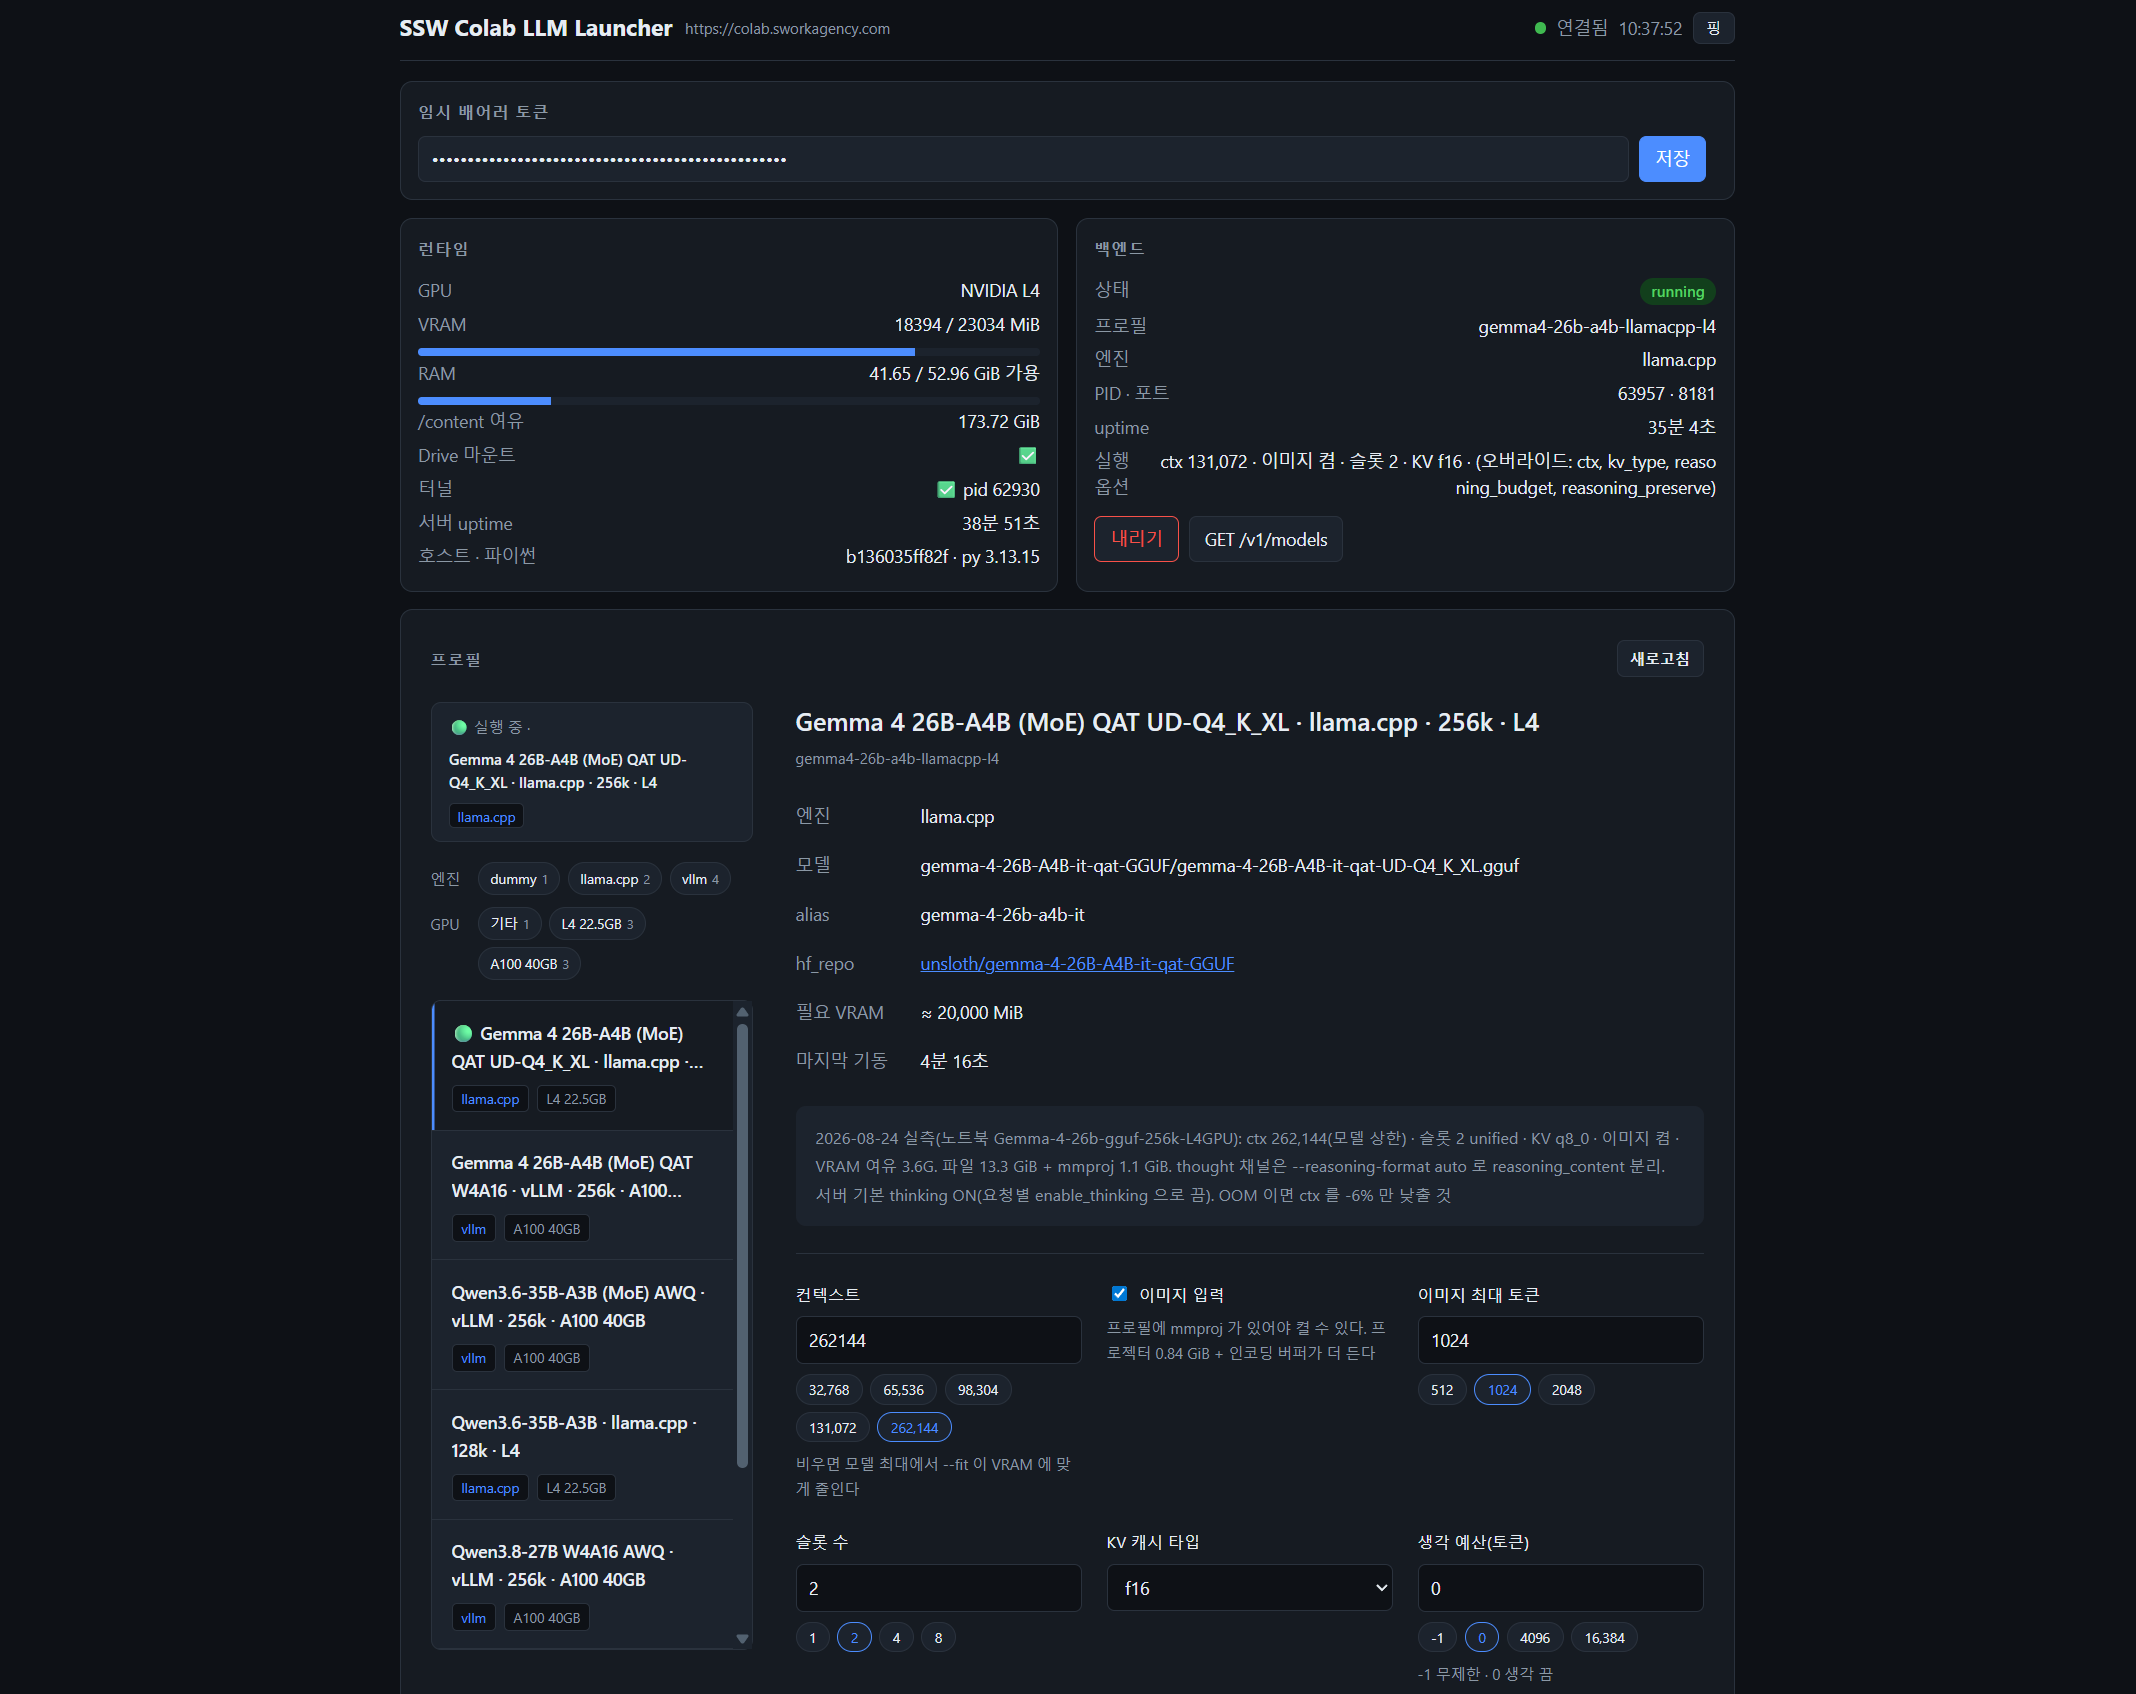Click the 새로고침 button
The image size is (2136, 1694).
[1659, 659]
